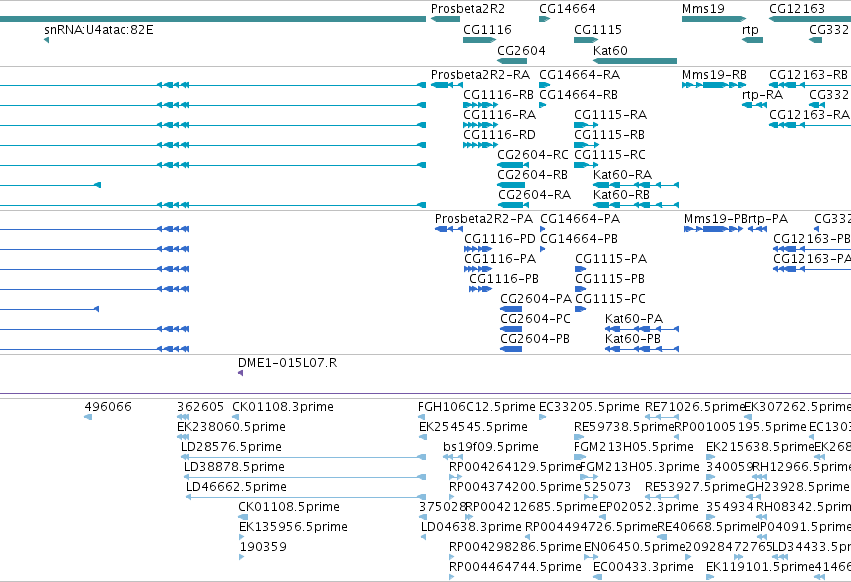Select protein Kat60-PA label
Viewport: 851px width, 582px height.
634,319
